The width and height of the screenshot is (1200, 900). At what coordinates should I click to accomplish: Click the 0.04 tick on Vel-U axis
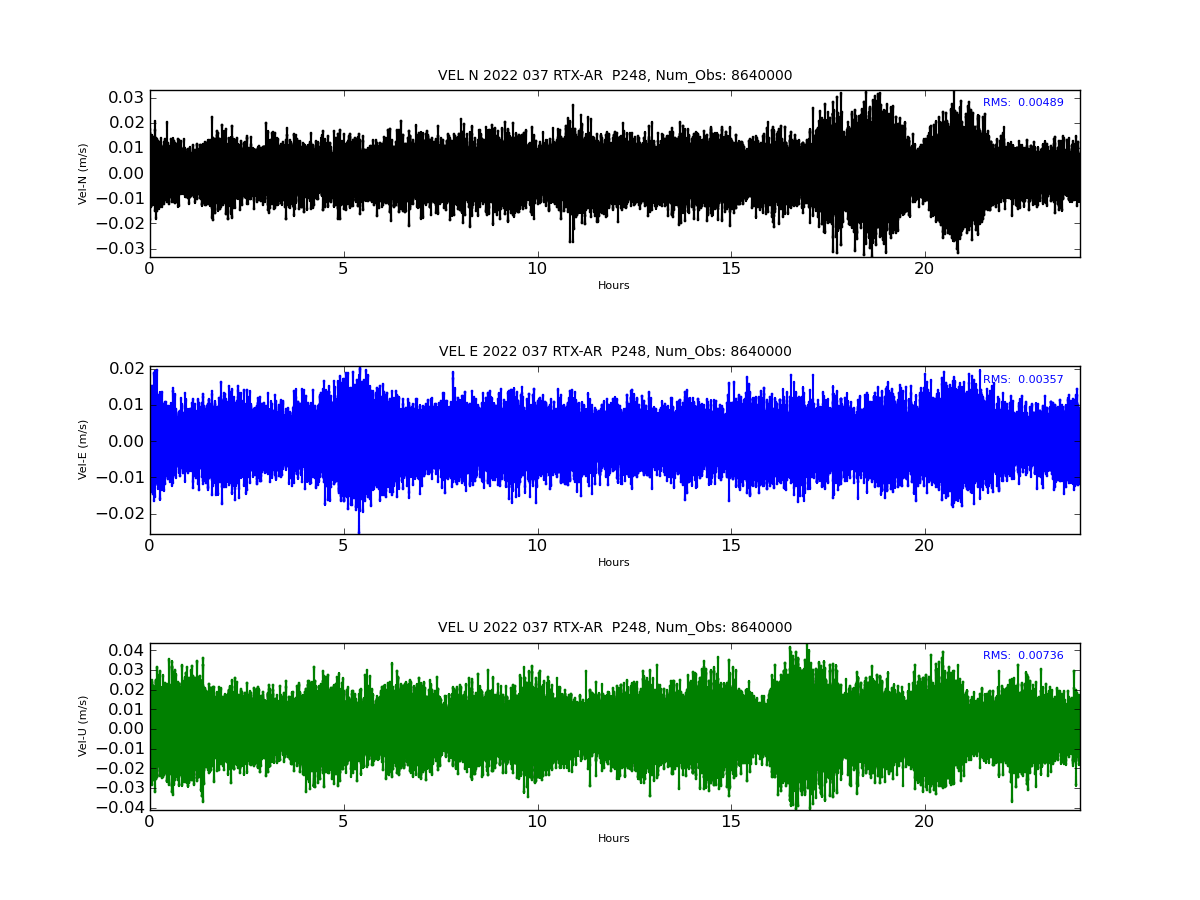pos(127,651)
